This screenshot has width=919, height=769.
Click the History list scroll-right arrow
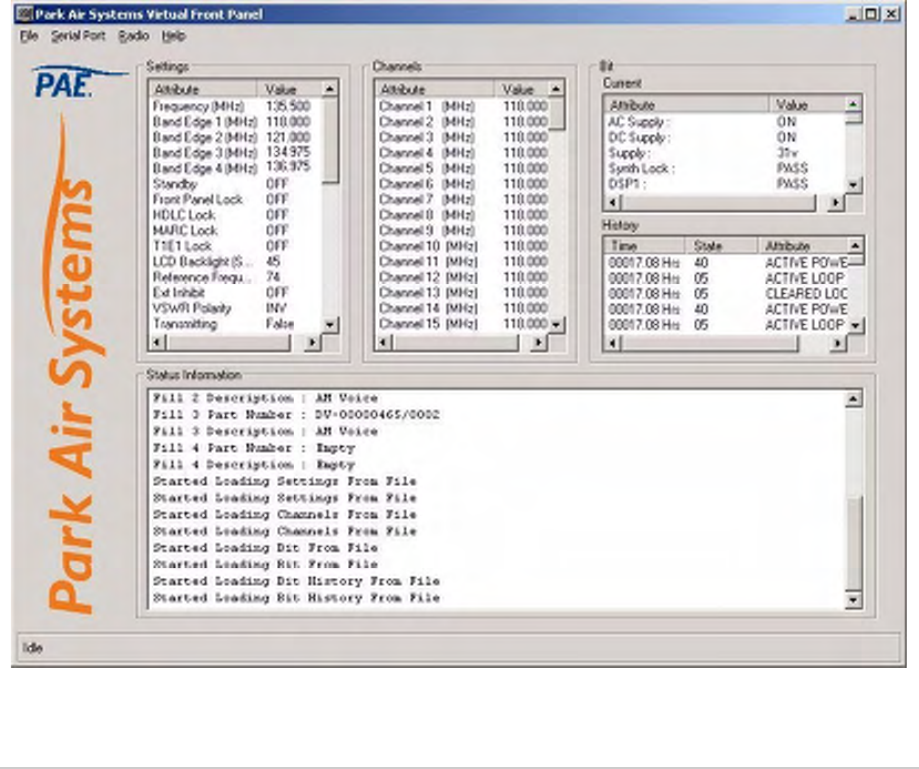point(838,343)
